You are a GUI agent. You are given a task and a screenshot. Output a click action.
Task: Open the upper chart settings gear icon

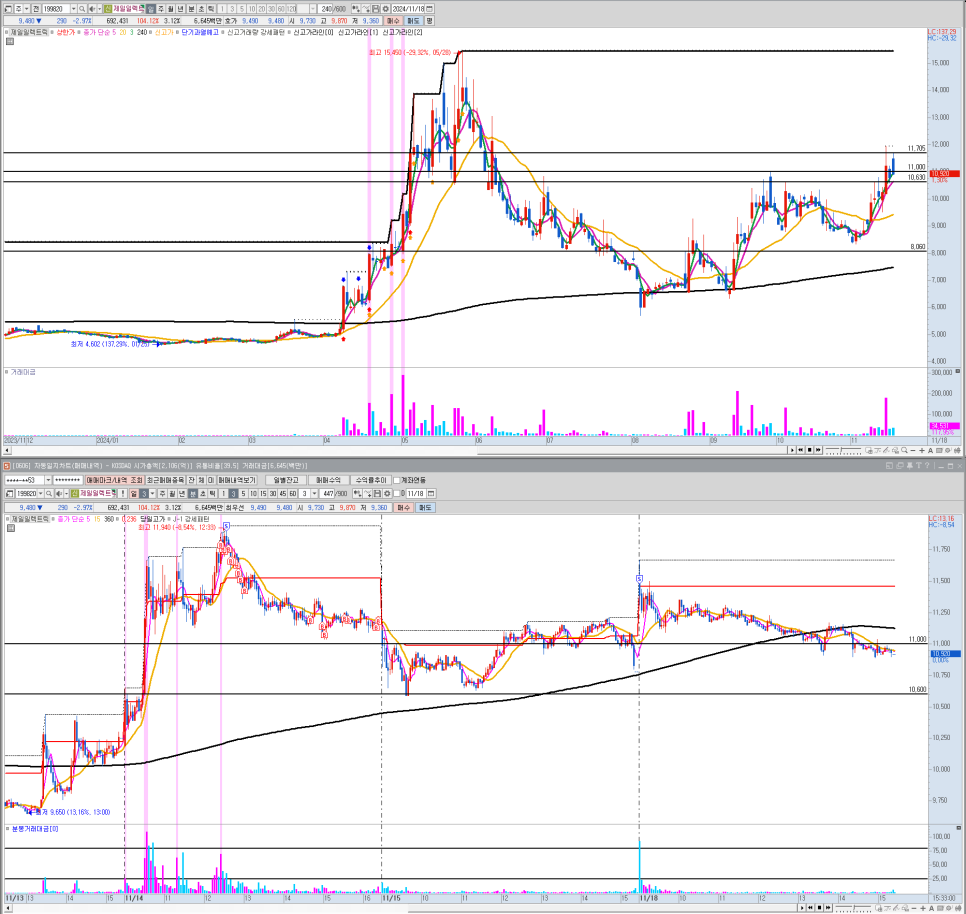pos(386,9)
